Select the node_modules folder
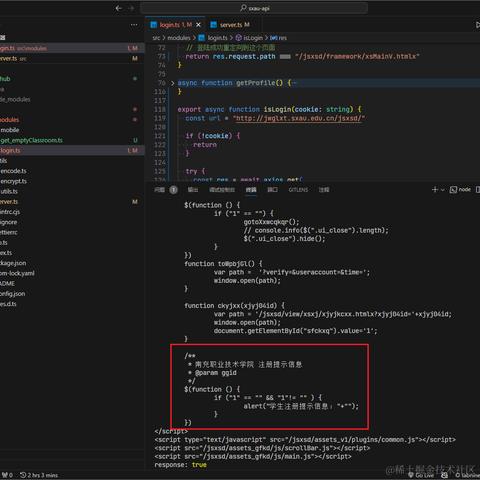The height and width of the screenshot is (480, 480). [15, 99]
